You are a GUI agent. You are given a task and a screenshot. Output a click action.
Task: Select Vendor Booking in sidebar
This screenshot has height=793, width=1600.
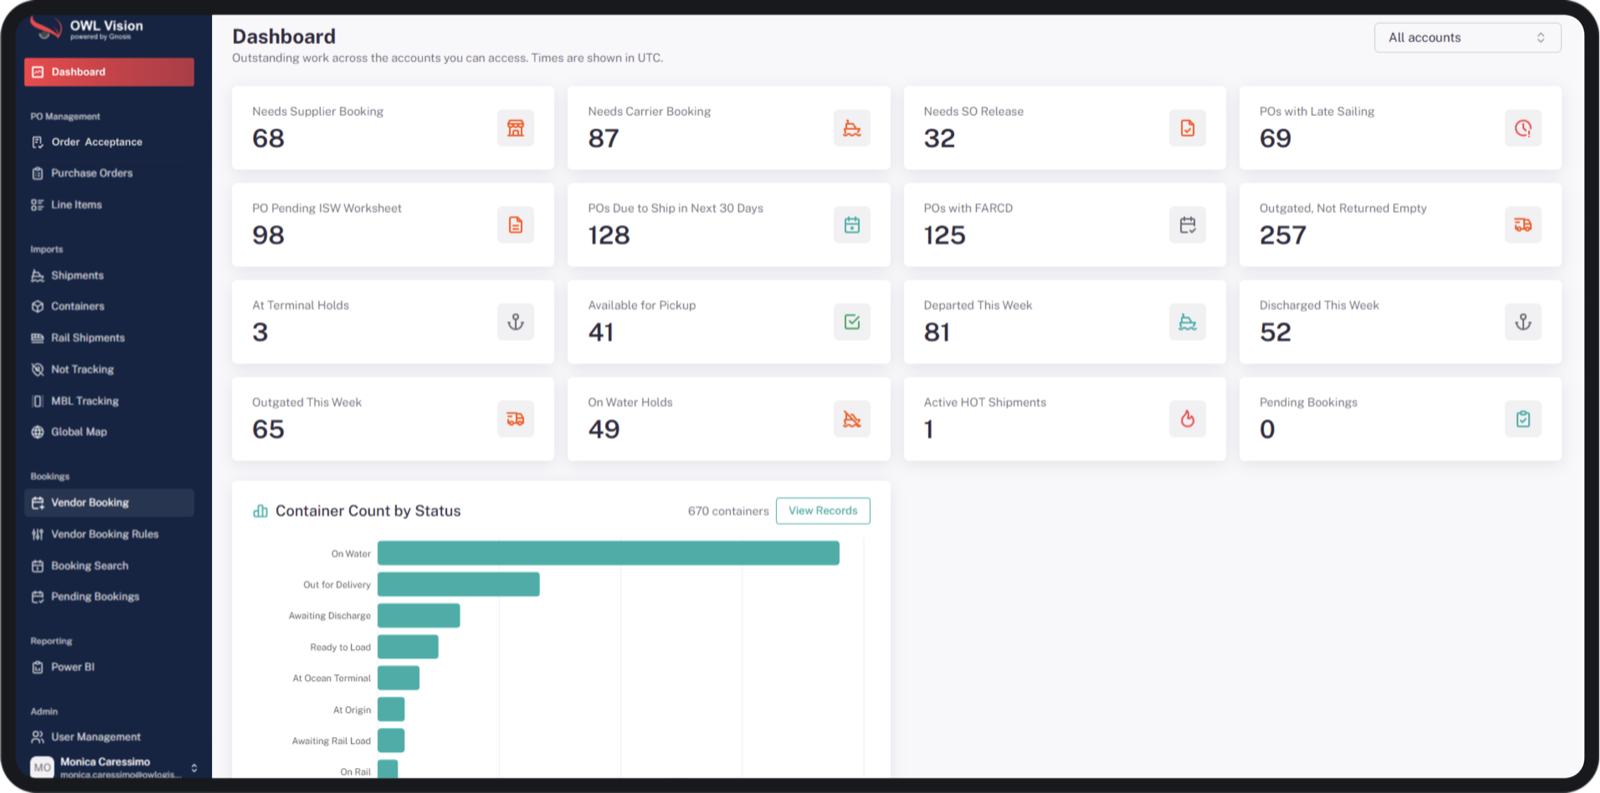pos(109,503)
